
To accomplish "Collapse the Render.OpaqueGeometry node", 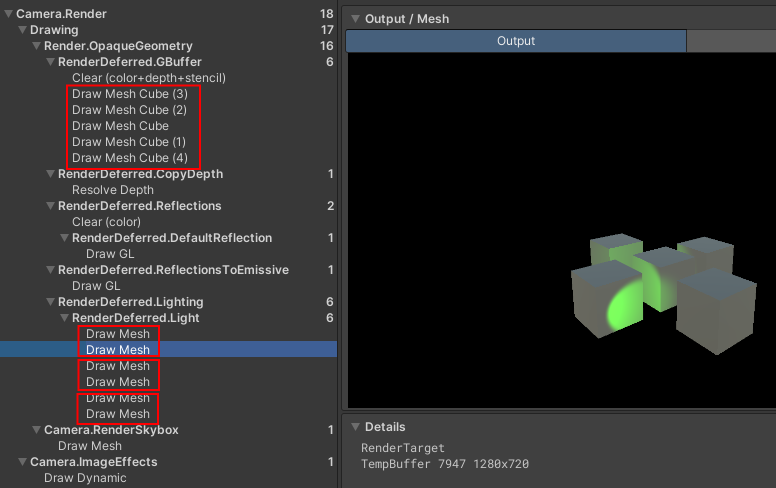I will pyautogui.click(x=36, y=46).
